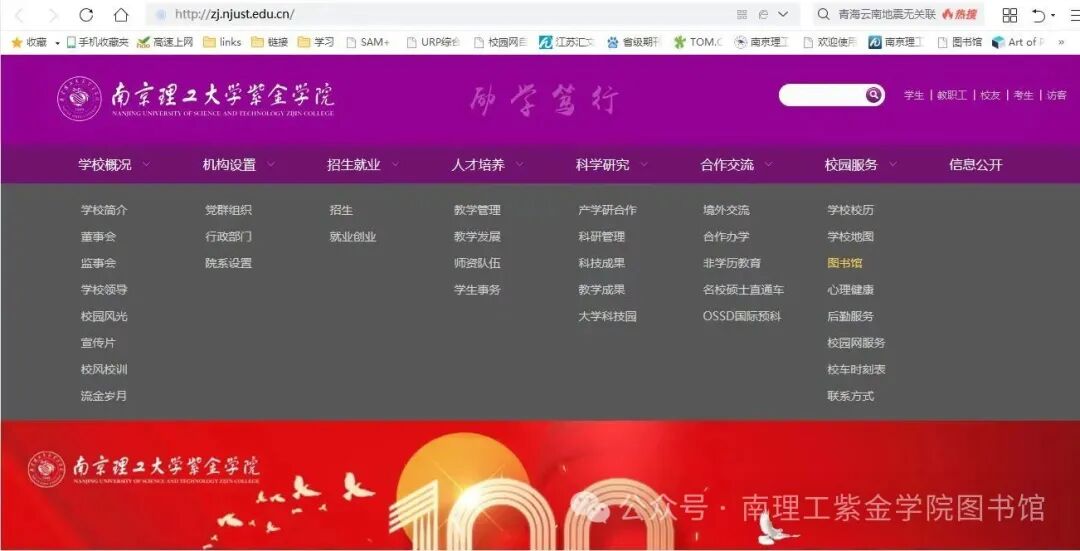Screen dimensions: 1080x551
Task: Open the 招生就业 menu
Action: click(x=353, y=165)
